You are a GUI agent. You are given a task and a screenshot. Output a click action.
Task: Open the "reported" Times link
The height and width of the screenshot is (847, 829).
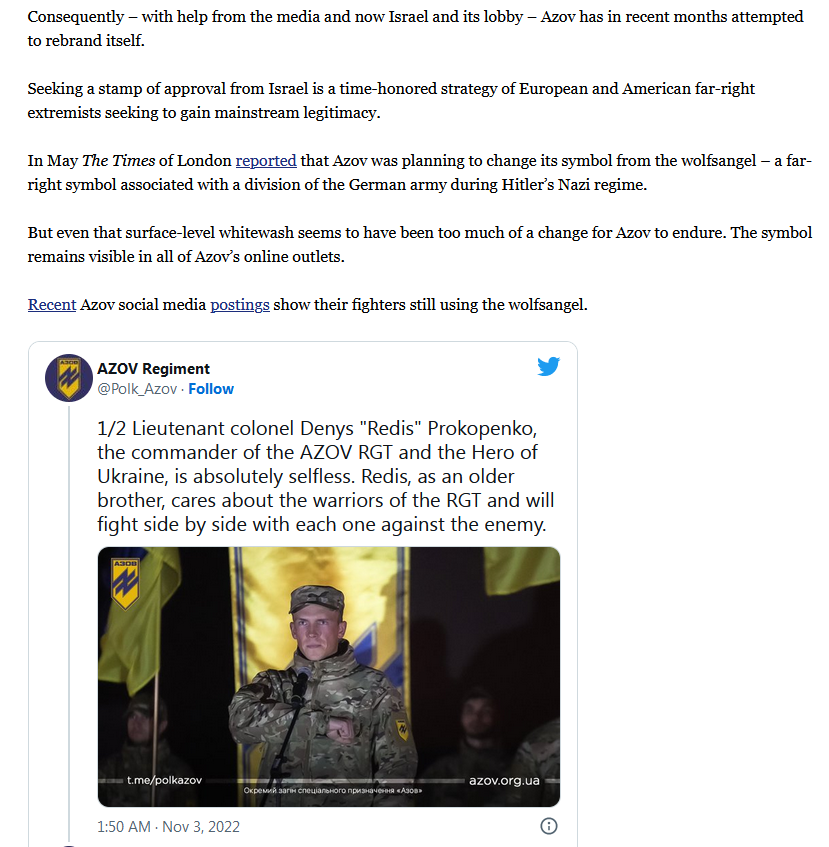(266, 160)
